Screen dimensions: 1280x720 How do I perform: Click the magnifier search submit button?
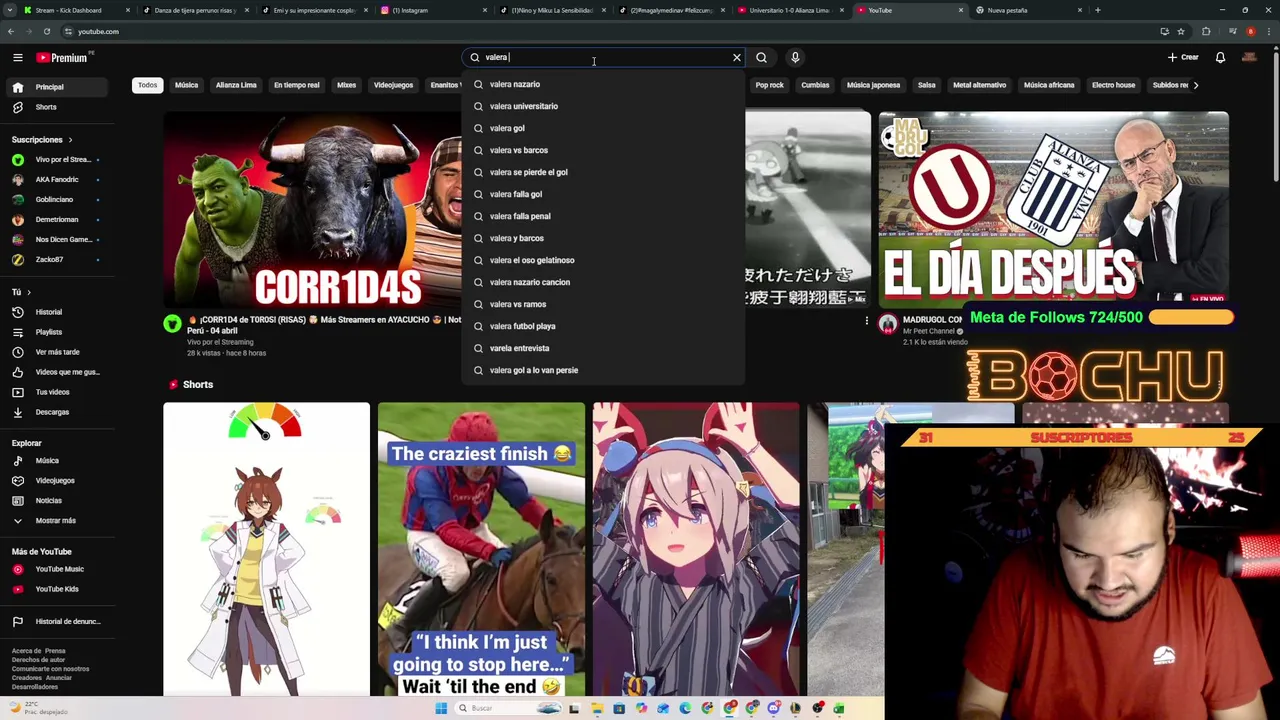point(762,58)
